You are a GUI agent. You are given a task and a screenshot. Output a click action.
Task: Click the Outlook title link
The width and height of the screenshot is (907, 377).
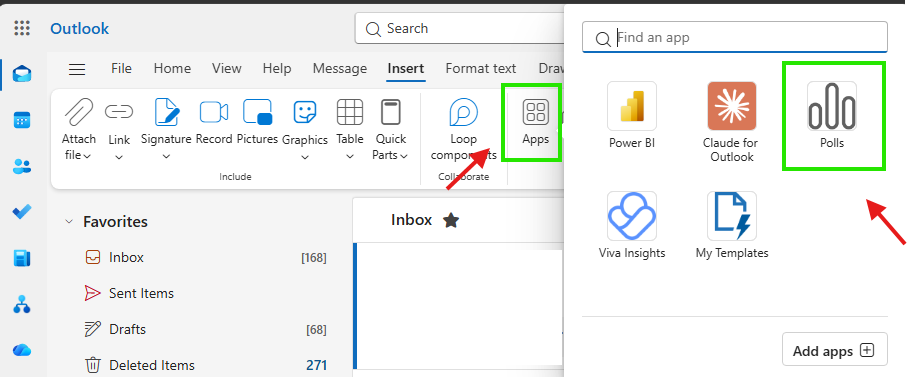79,28
